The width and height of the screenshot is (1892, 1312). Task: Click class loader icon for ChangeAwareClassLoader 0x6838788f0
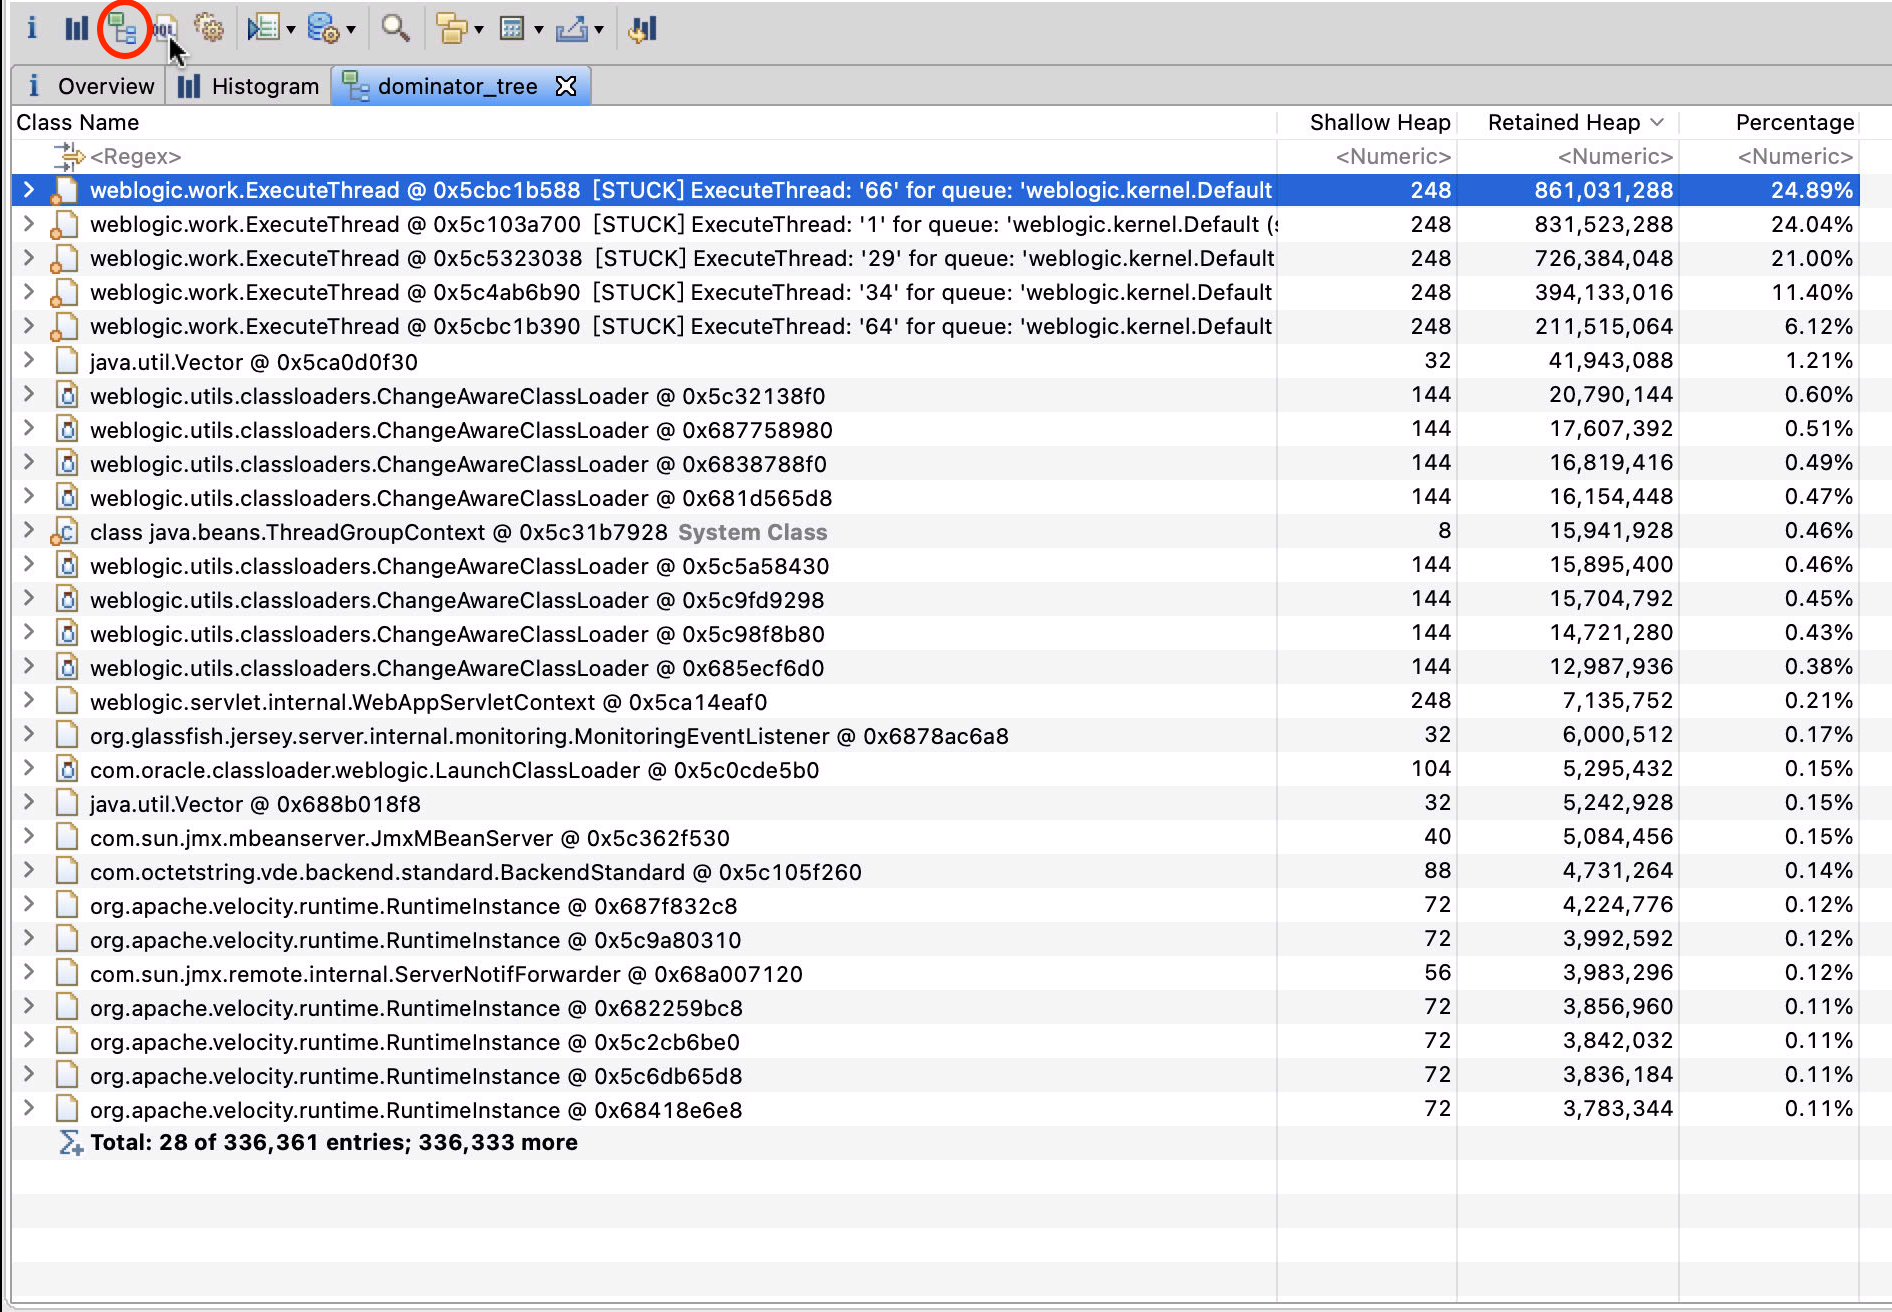pyautogui.click(x=67, y=464)
